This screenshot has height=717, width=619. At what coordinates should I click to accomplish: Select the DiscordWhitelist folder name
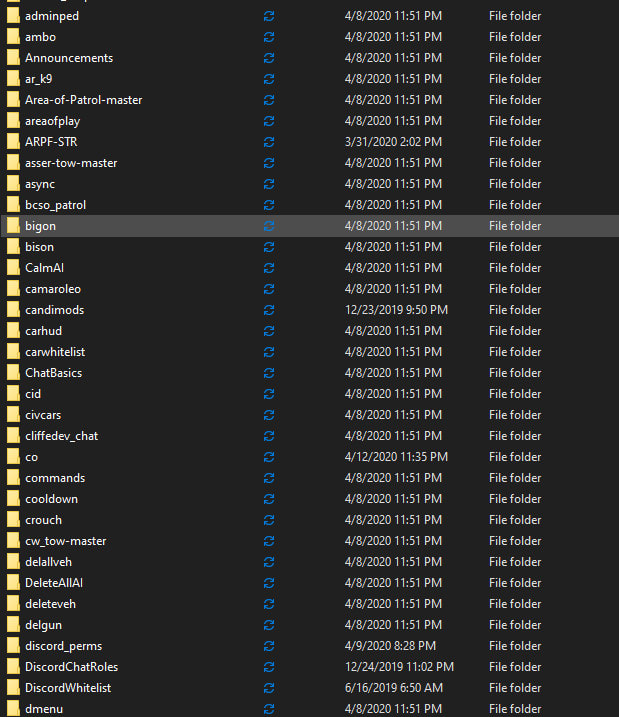coord(68,689)
